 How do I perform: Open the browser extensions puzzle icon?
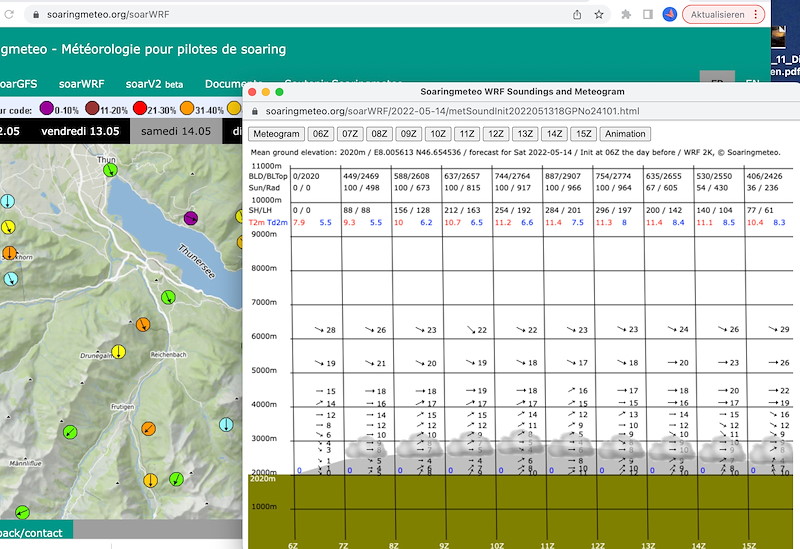tap(626, 15)
